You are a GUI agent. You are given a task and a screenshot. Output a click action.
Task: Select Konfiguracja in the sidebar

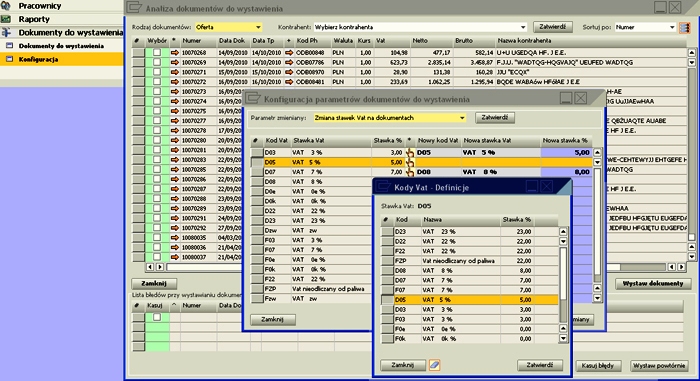click(x=62, y=59)
